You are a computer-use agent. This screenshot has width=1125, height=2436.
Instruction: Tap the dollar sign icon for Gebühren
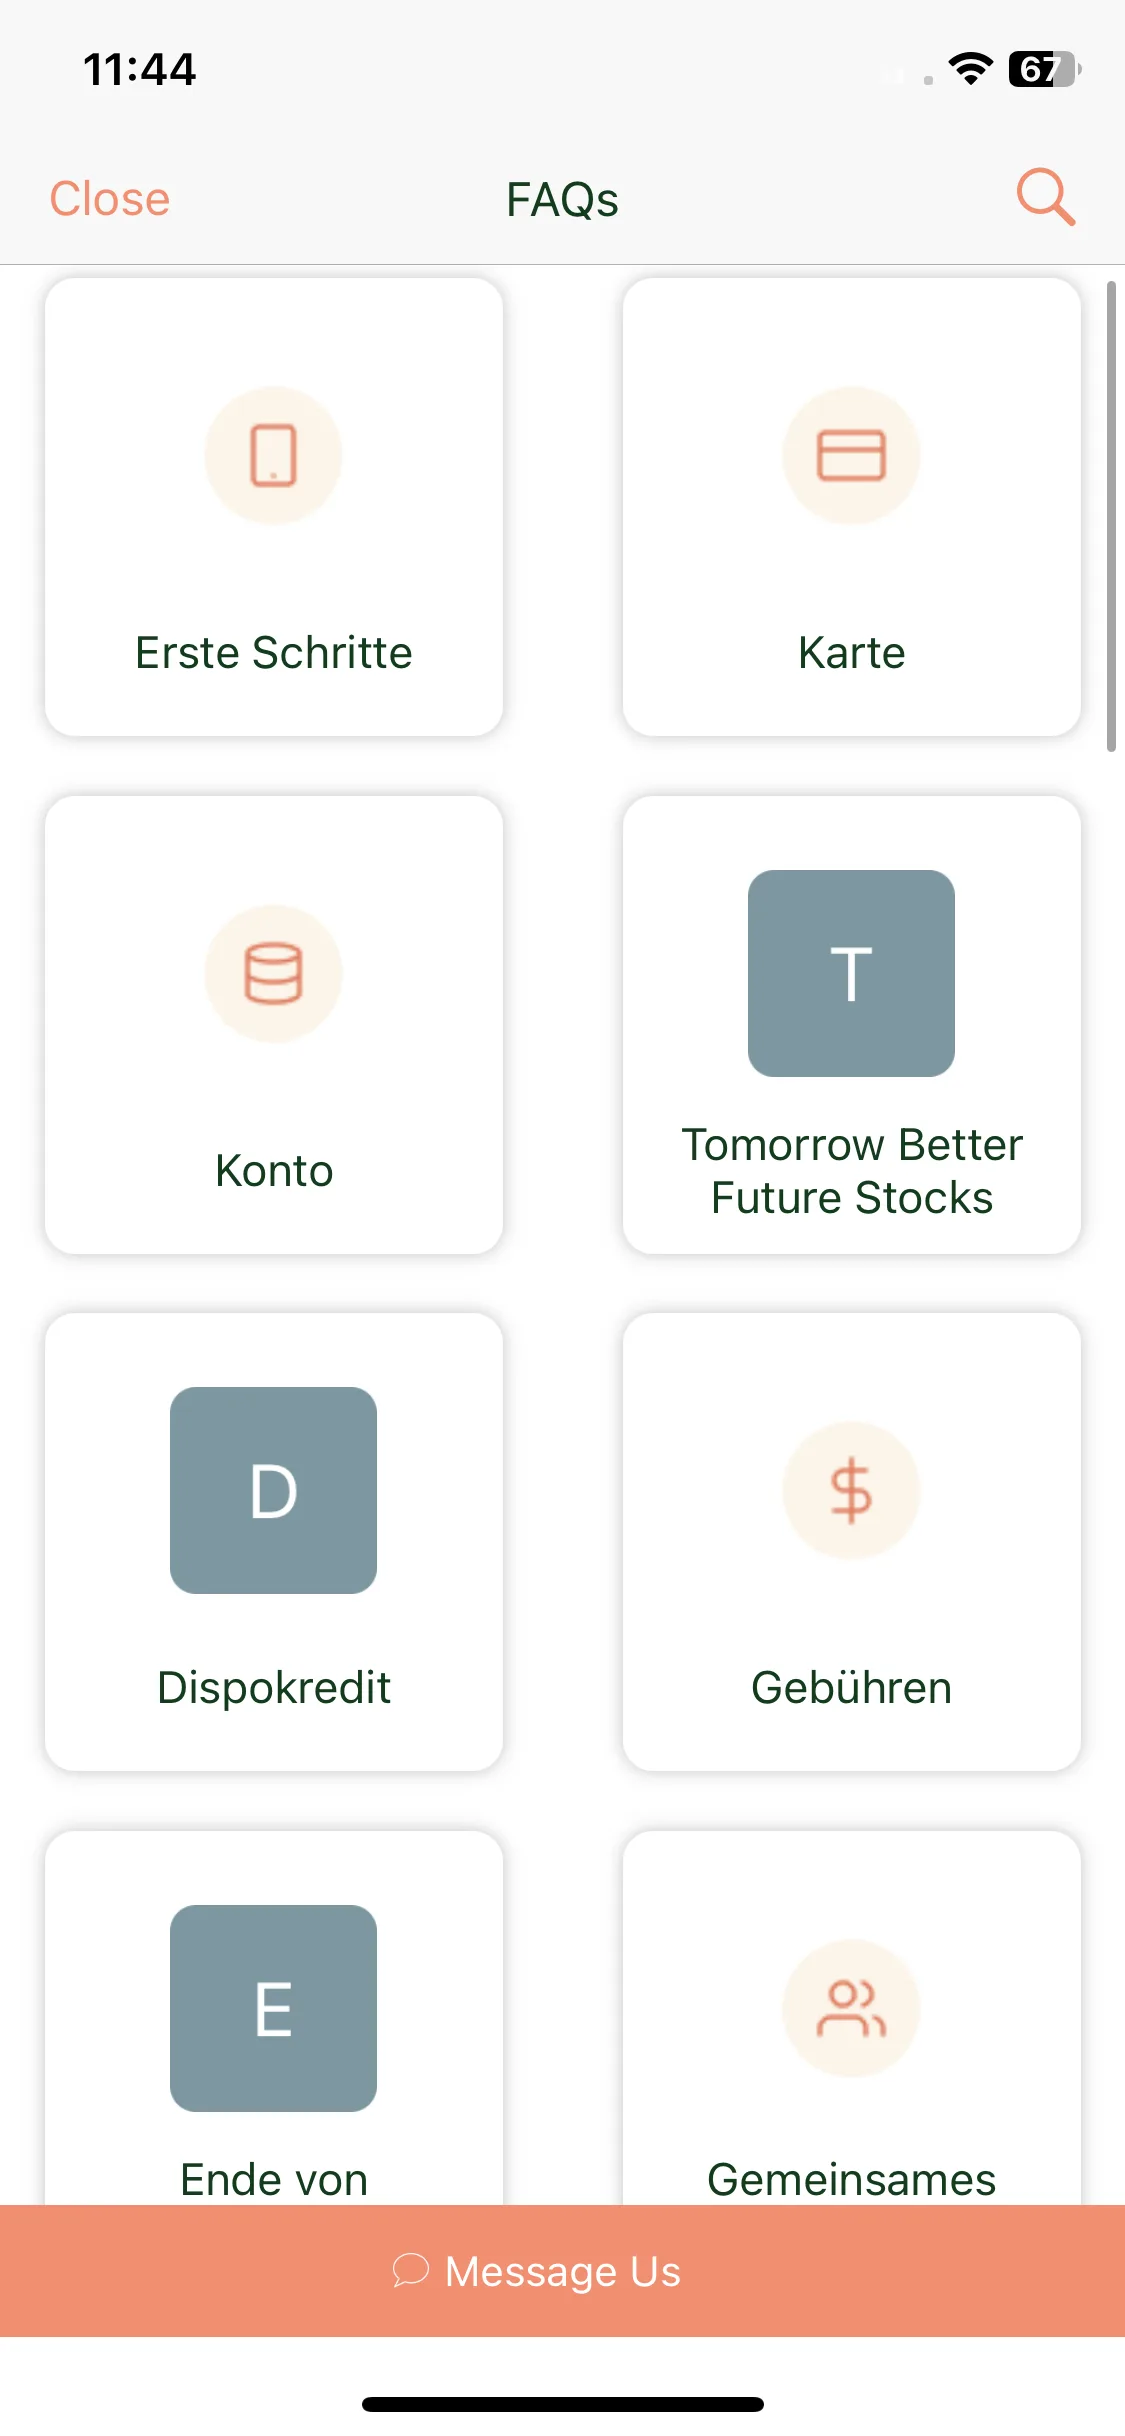coord(851,1490)
